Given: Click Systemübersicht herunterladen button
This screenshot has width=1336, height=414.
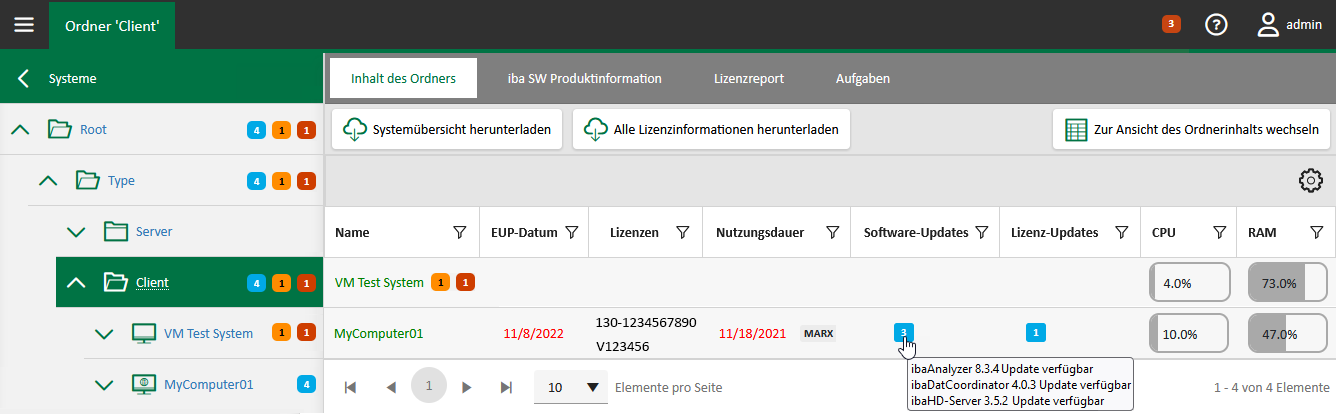Looking at the screenshot, I should 447,130.
